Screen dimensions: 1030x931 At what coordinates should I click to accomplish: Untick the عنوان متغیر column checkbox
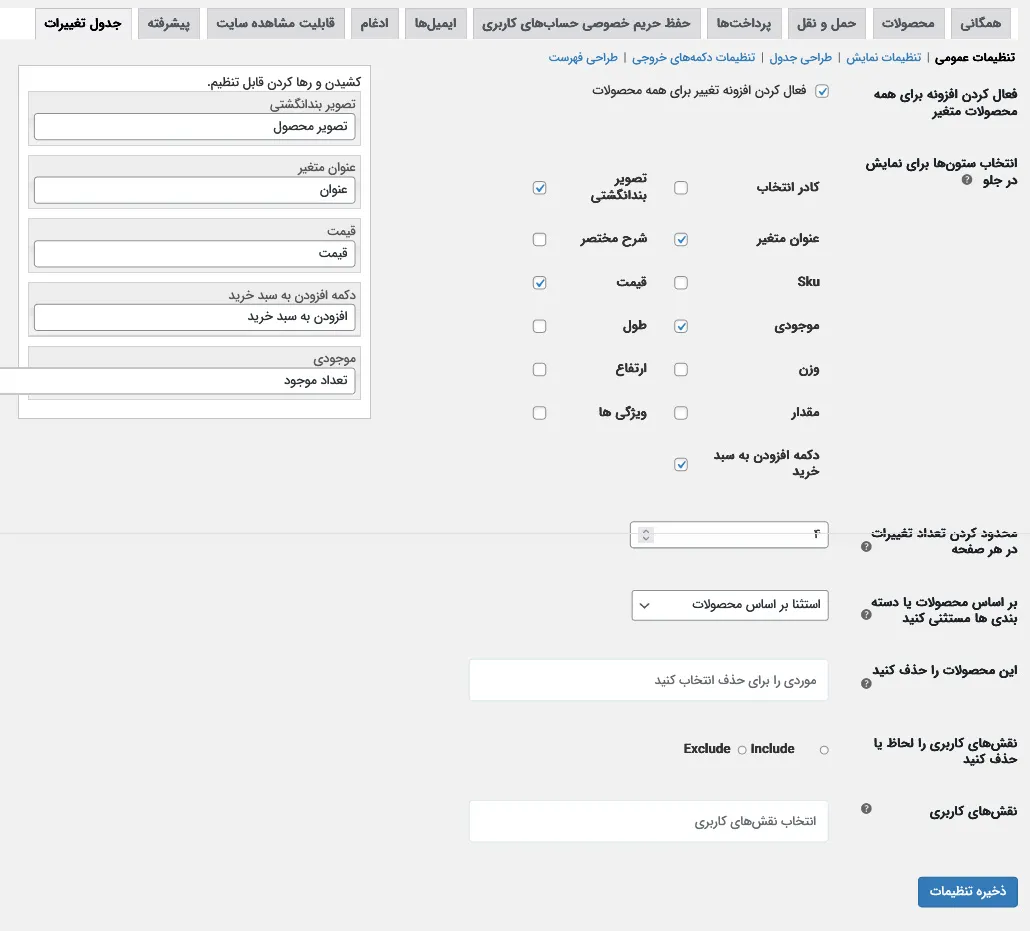(x=681, y=239)
